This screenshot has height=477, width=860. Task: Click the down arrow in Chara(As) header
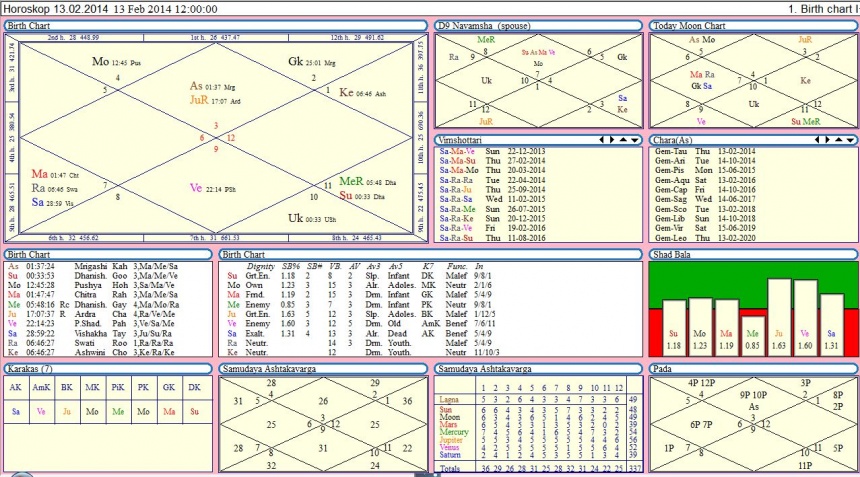click(850, 140)
